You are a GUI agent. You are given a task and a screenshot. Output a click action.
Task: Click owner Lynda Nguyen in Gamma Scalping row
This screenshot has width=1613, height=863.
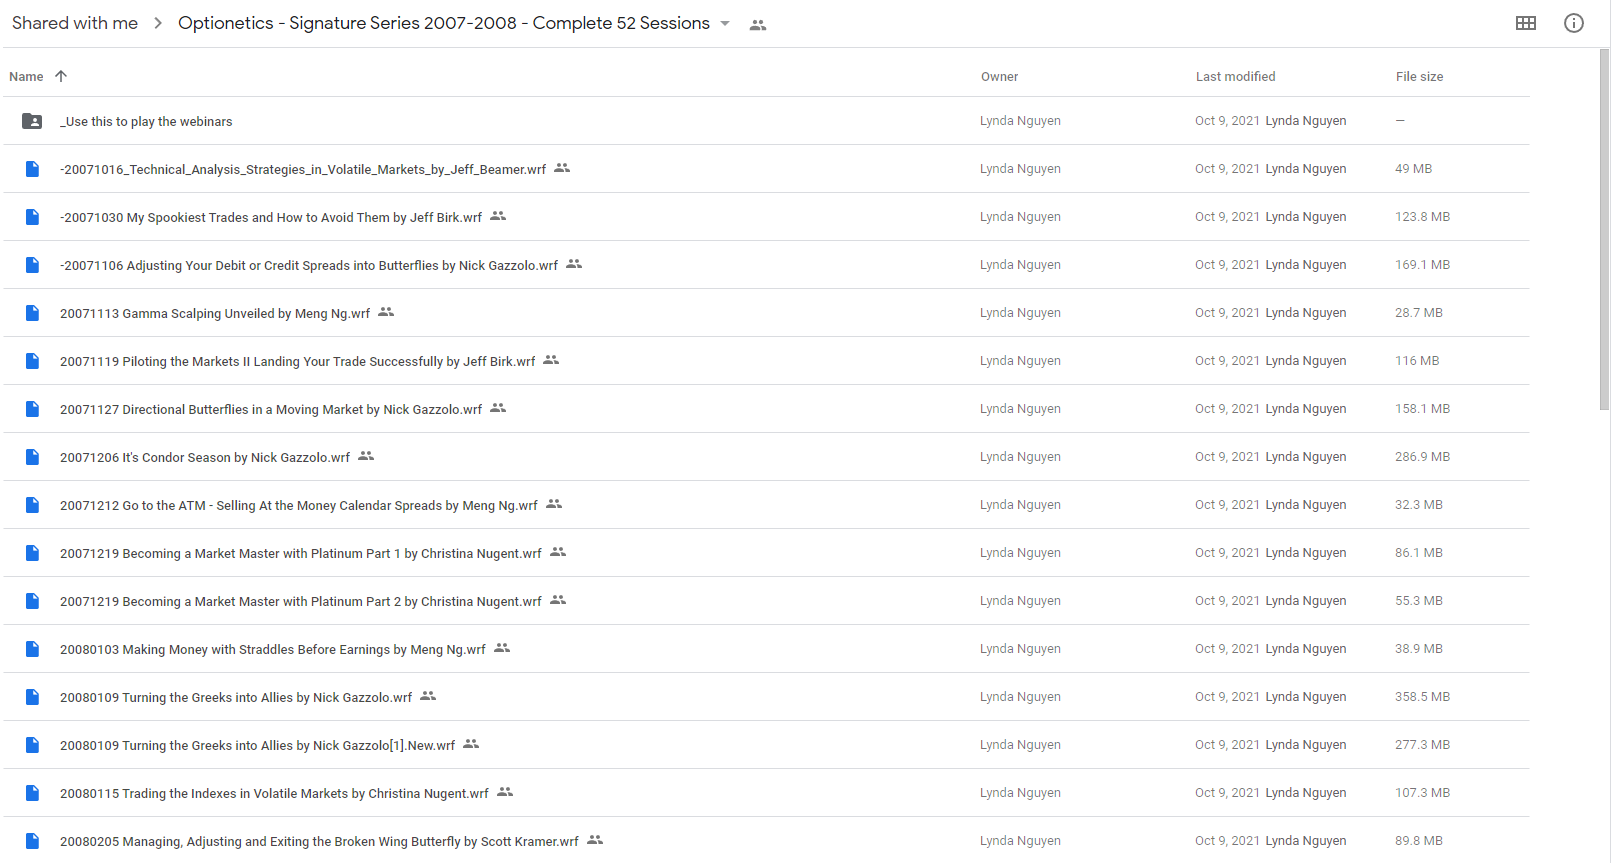click(1020, 313)
